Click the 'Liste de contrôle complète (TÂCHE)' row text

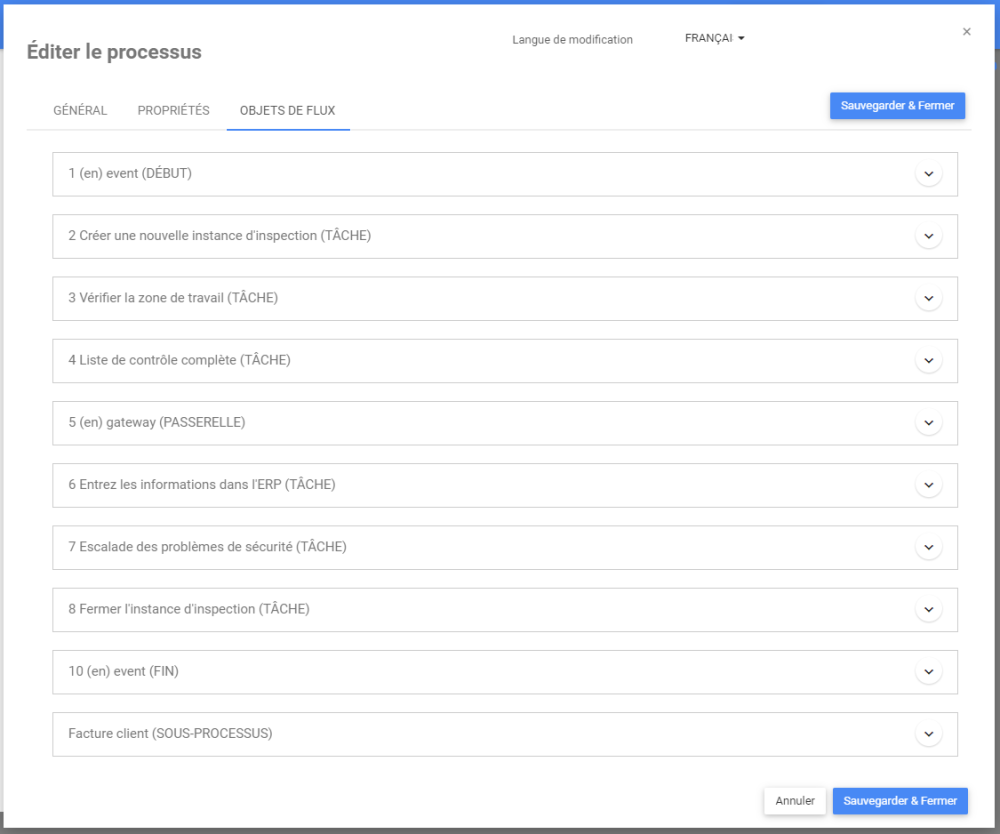coord(179,360)
